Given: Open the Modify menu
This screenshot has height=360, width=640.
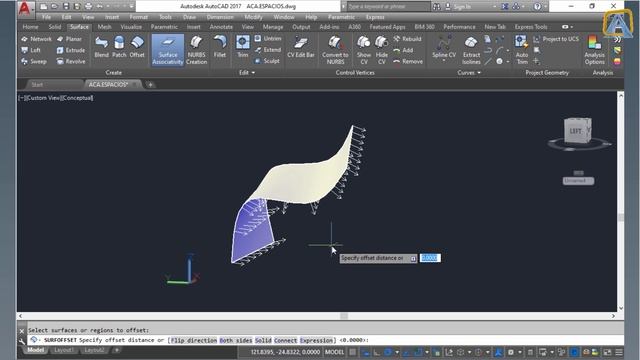Looking at the screenshot, I should click(x=253, y=17).
